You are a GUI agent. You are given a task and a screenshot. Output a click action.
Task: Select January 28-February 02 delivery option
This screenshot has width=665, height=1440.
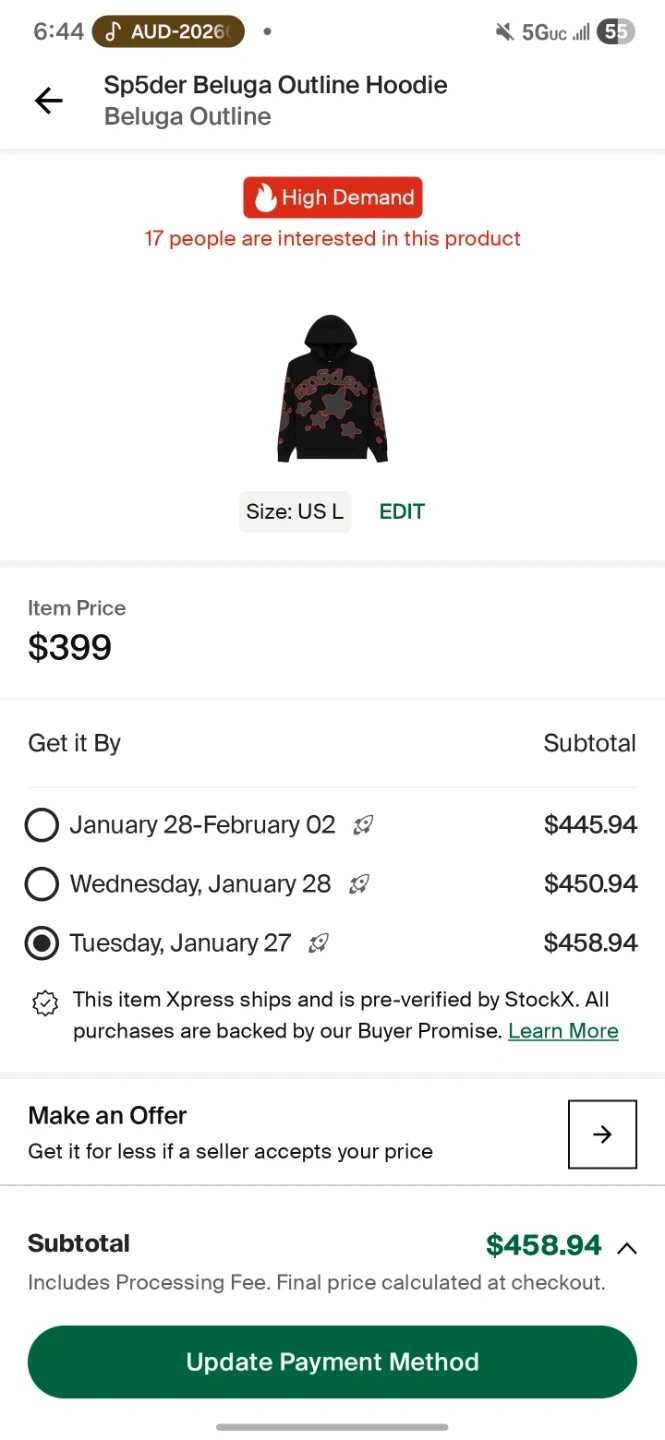(42, 825)
